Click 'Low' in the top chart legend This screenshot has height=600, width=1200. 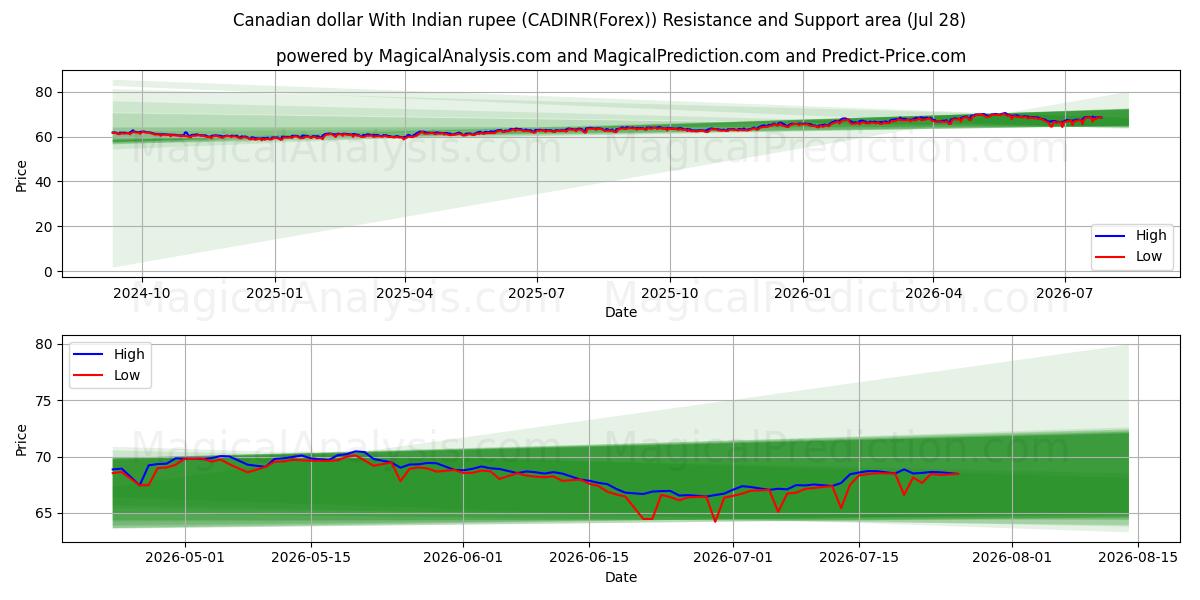coord(1149,257)
